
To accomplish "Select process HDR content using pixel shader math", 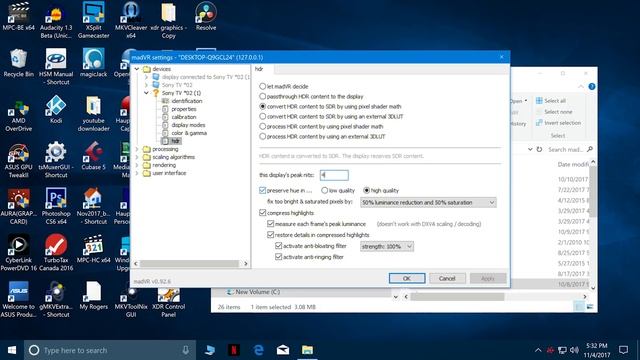I will coord(262,127).
